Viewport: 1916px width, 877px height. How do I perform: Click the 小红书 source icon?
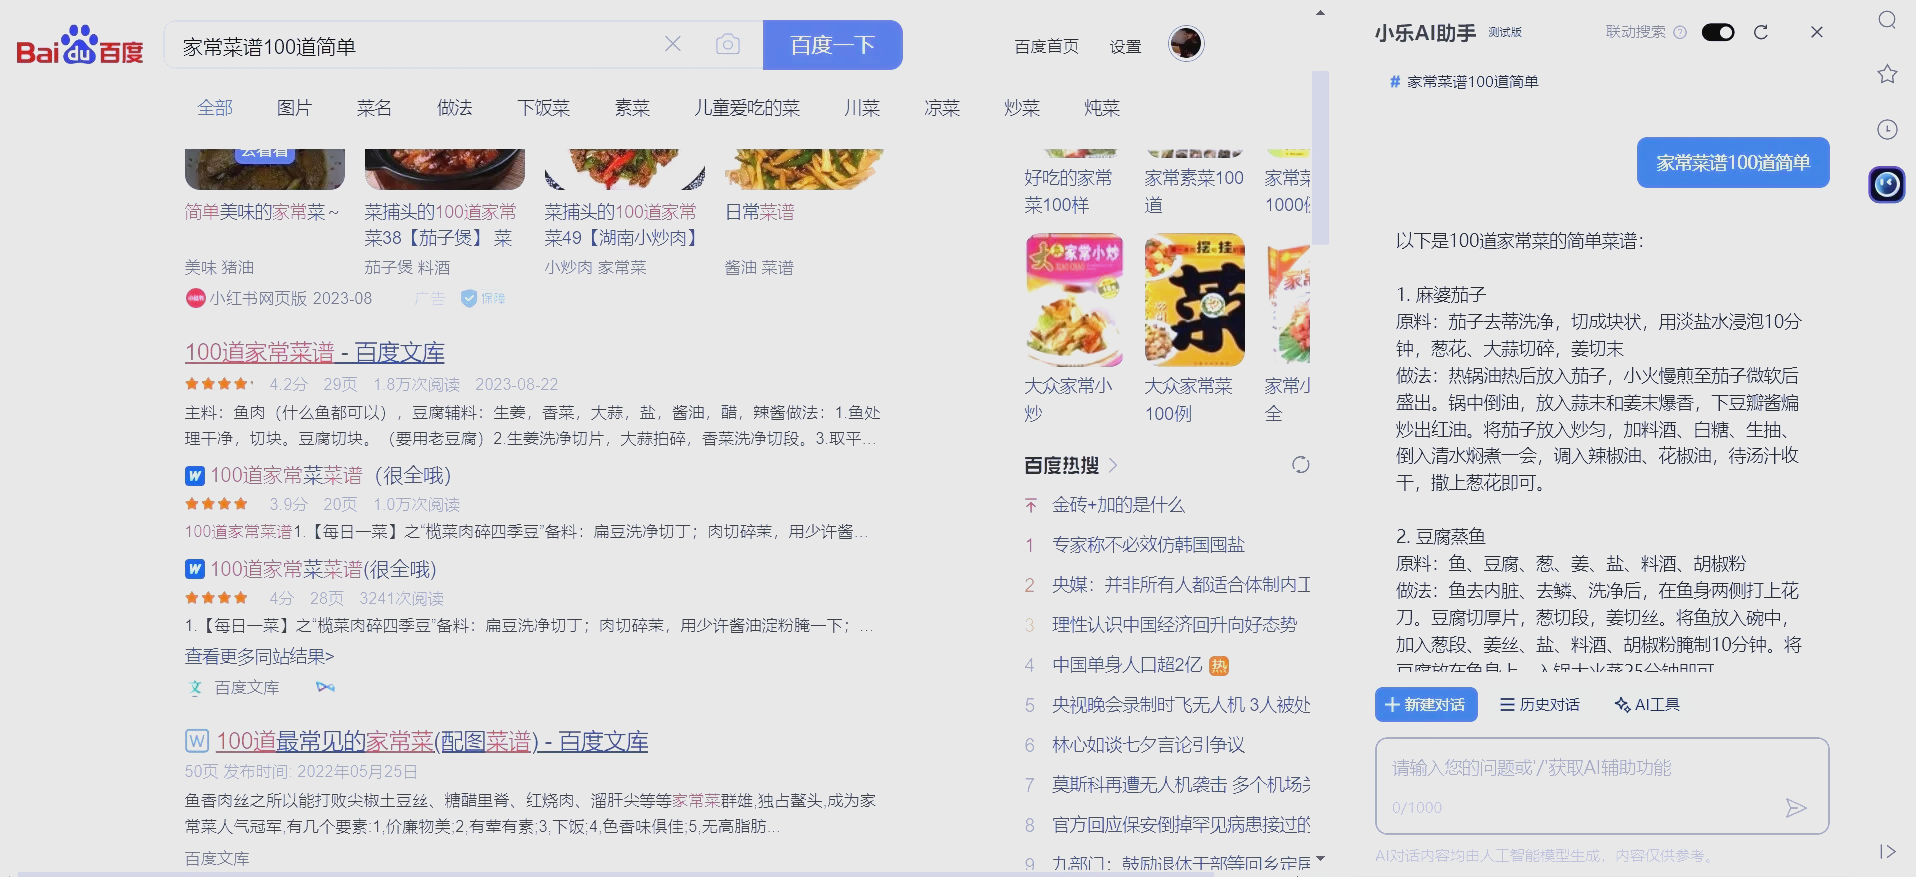(195, 298)
